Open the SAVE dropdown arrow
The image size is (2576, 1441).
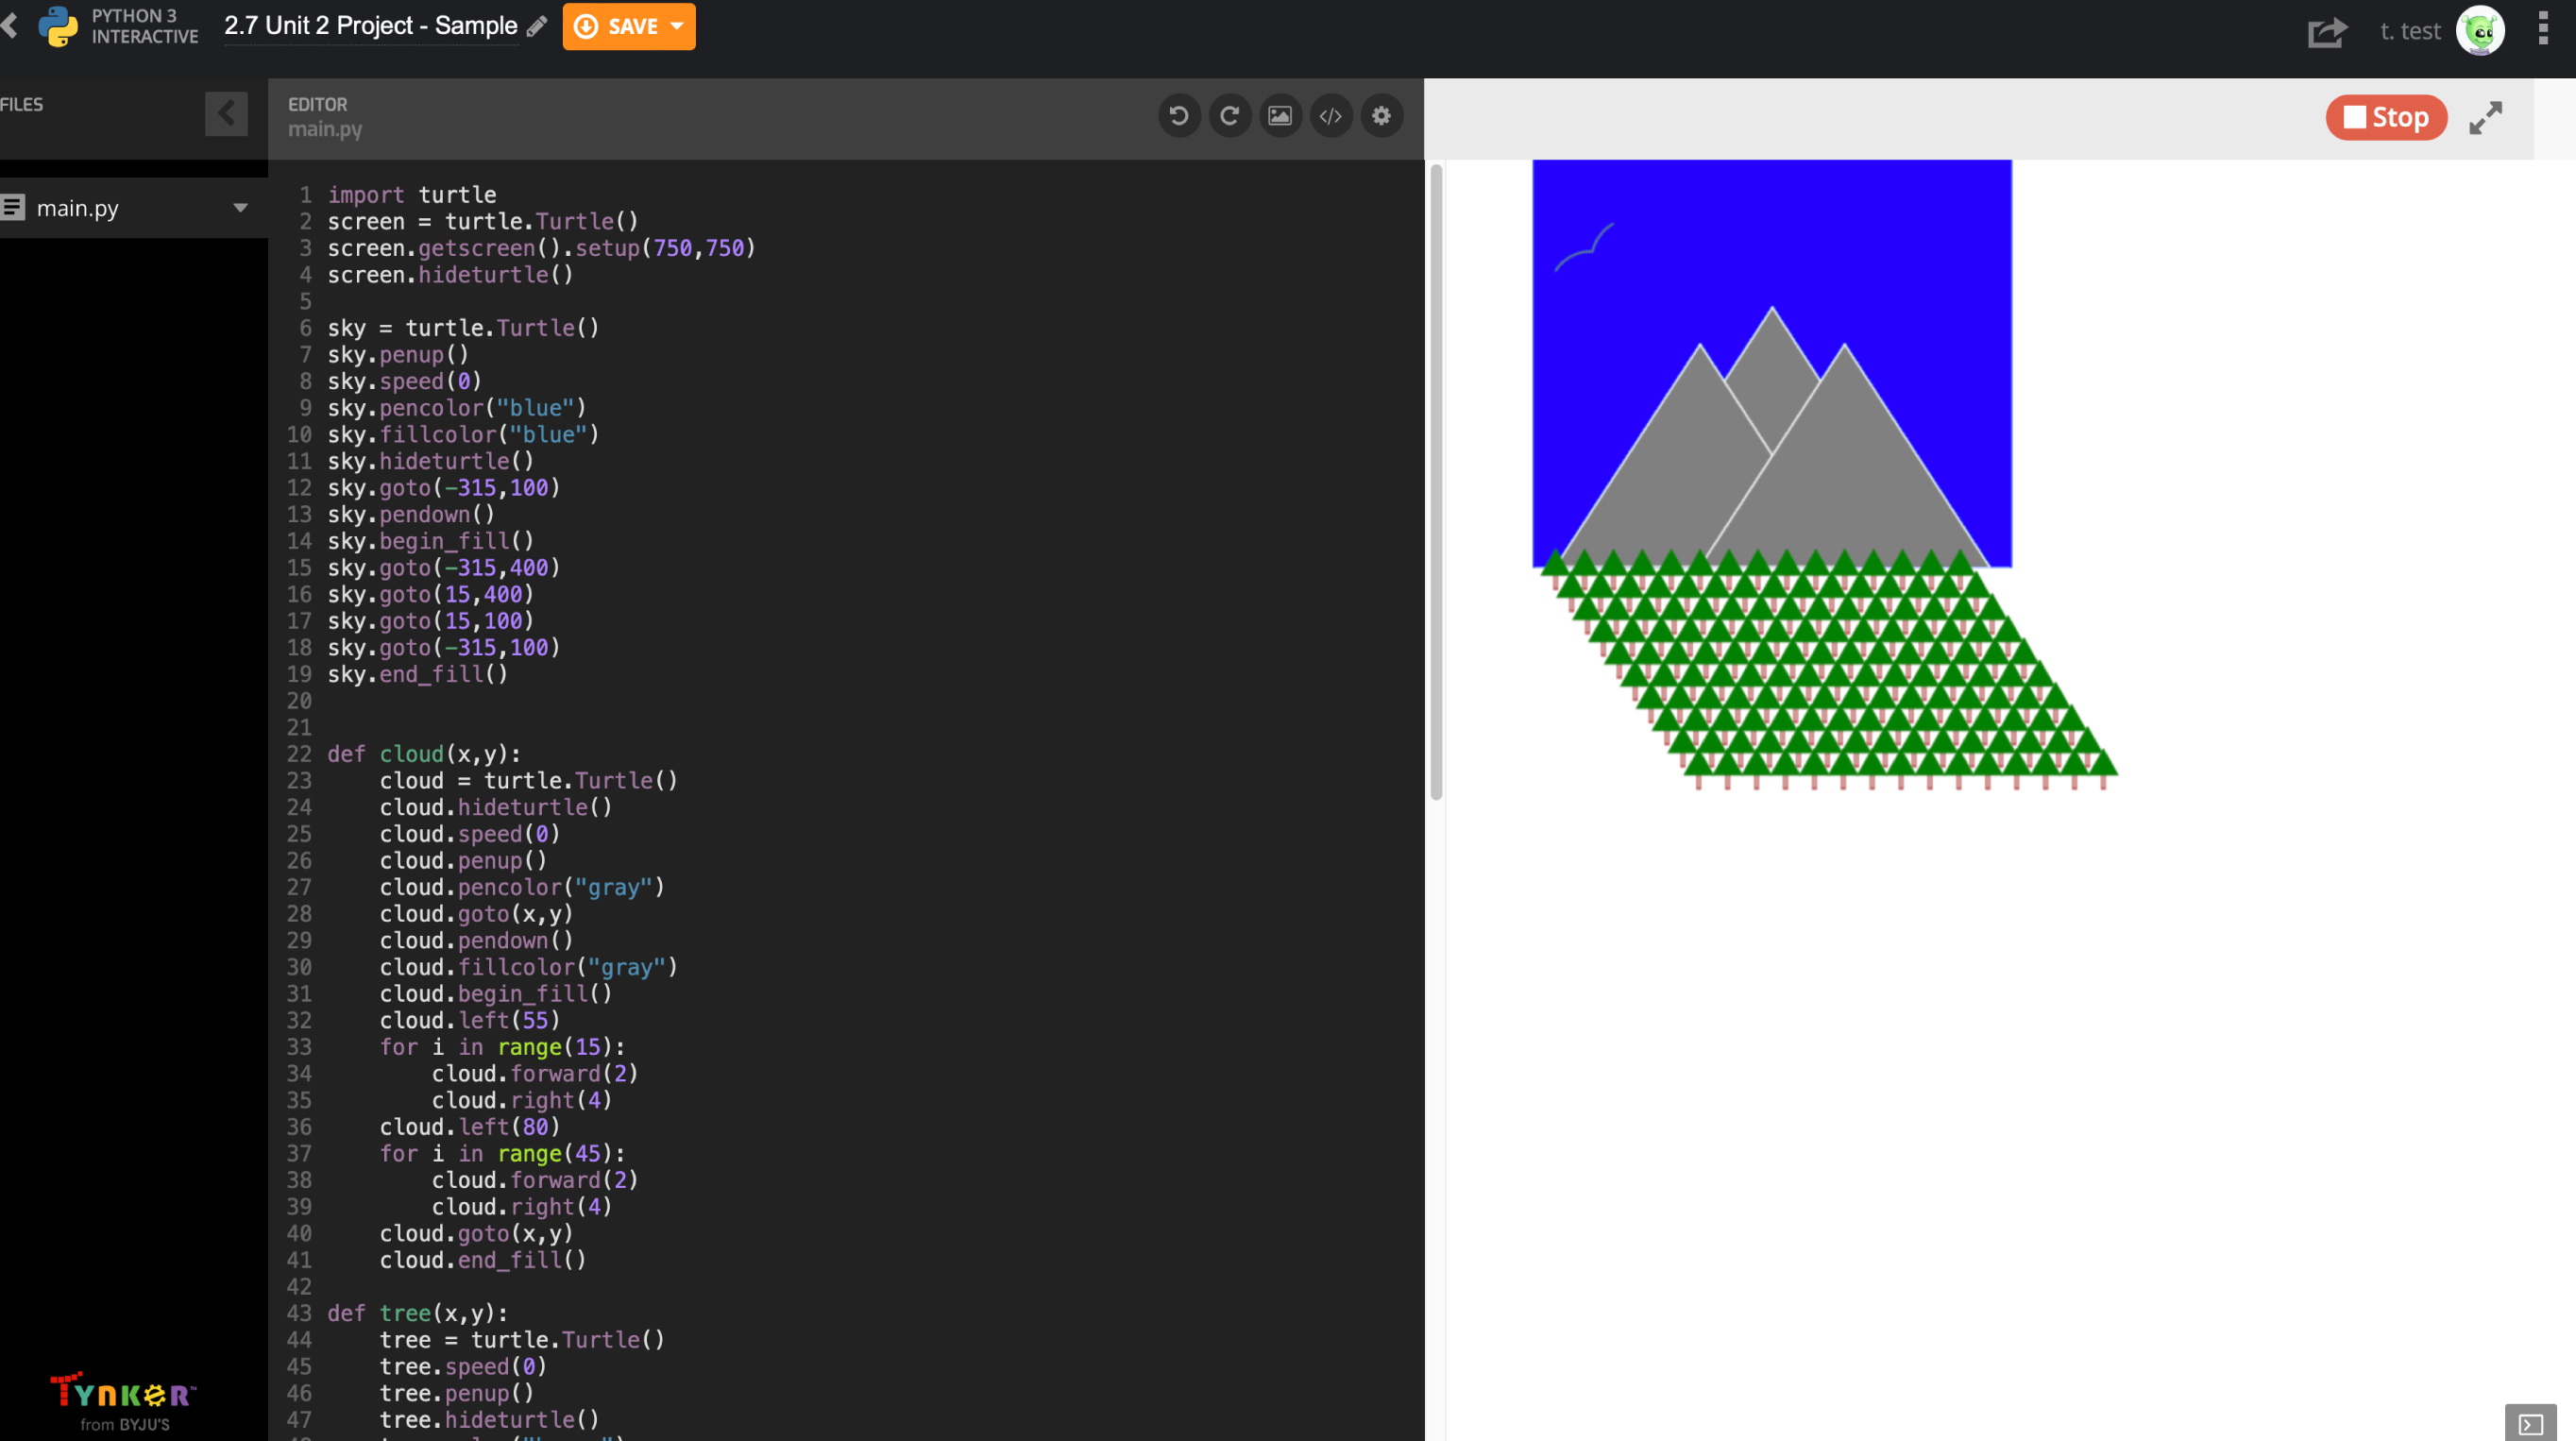point(678,26)
